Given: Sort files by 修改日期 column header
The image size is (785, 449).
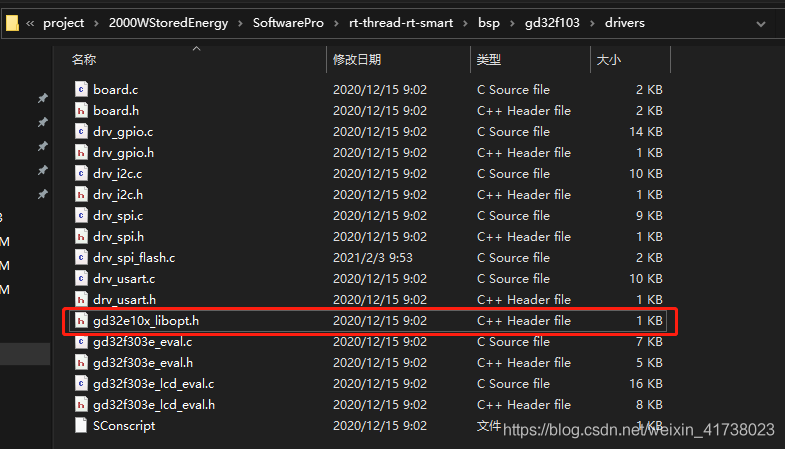Looking at the screenshot, I should point(357,60).
